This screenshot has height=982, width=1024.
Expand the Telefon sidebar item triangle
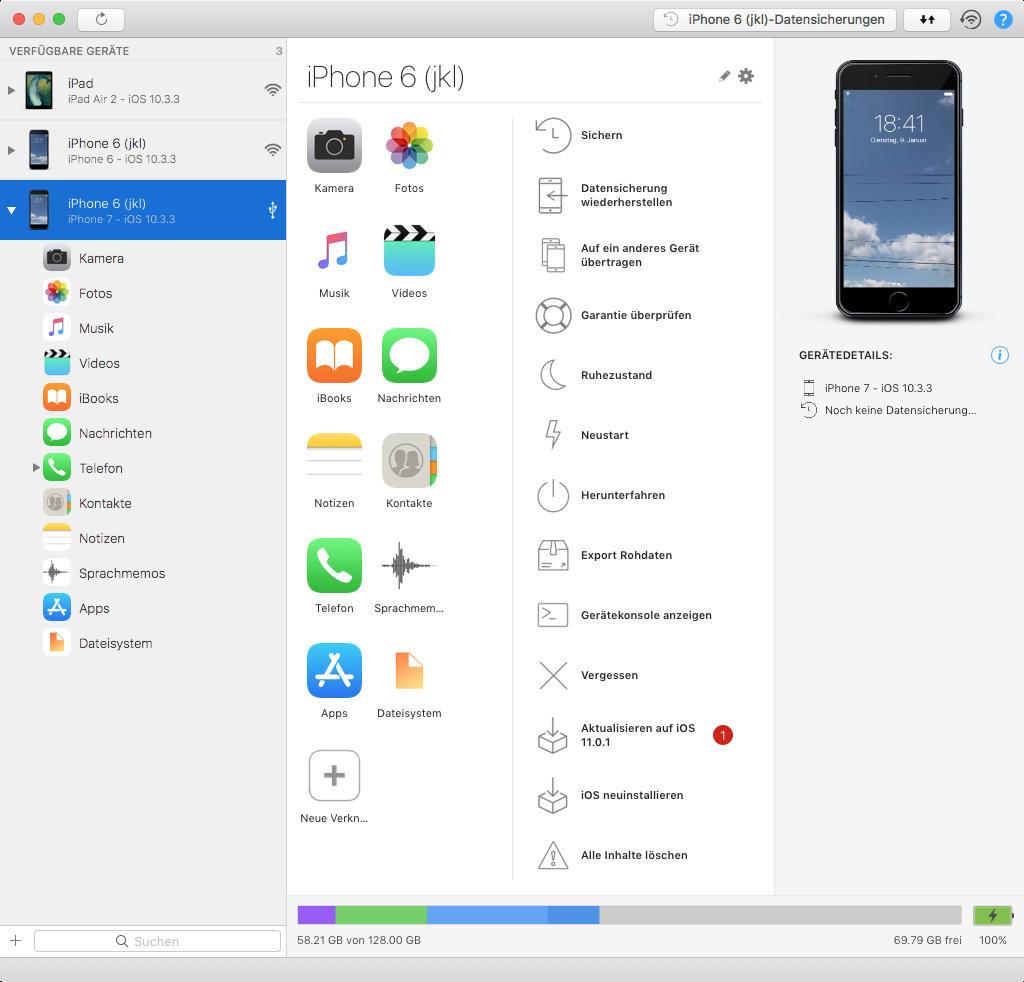(36, 467)
